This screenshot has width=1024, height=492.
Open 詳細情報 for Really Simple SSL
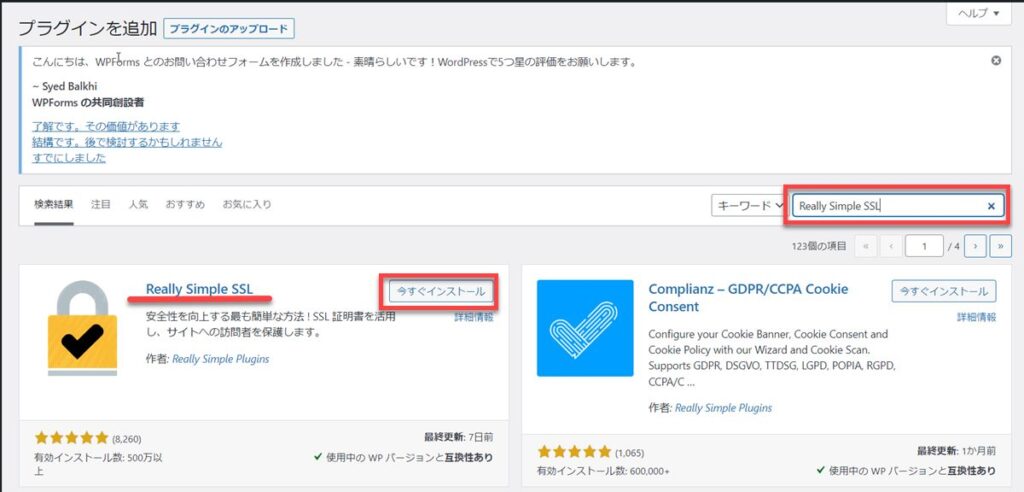pos(474,317)
